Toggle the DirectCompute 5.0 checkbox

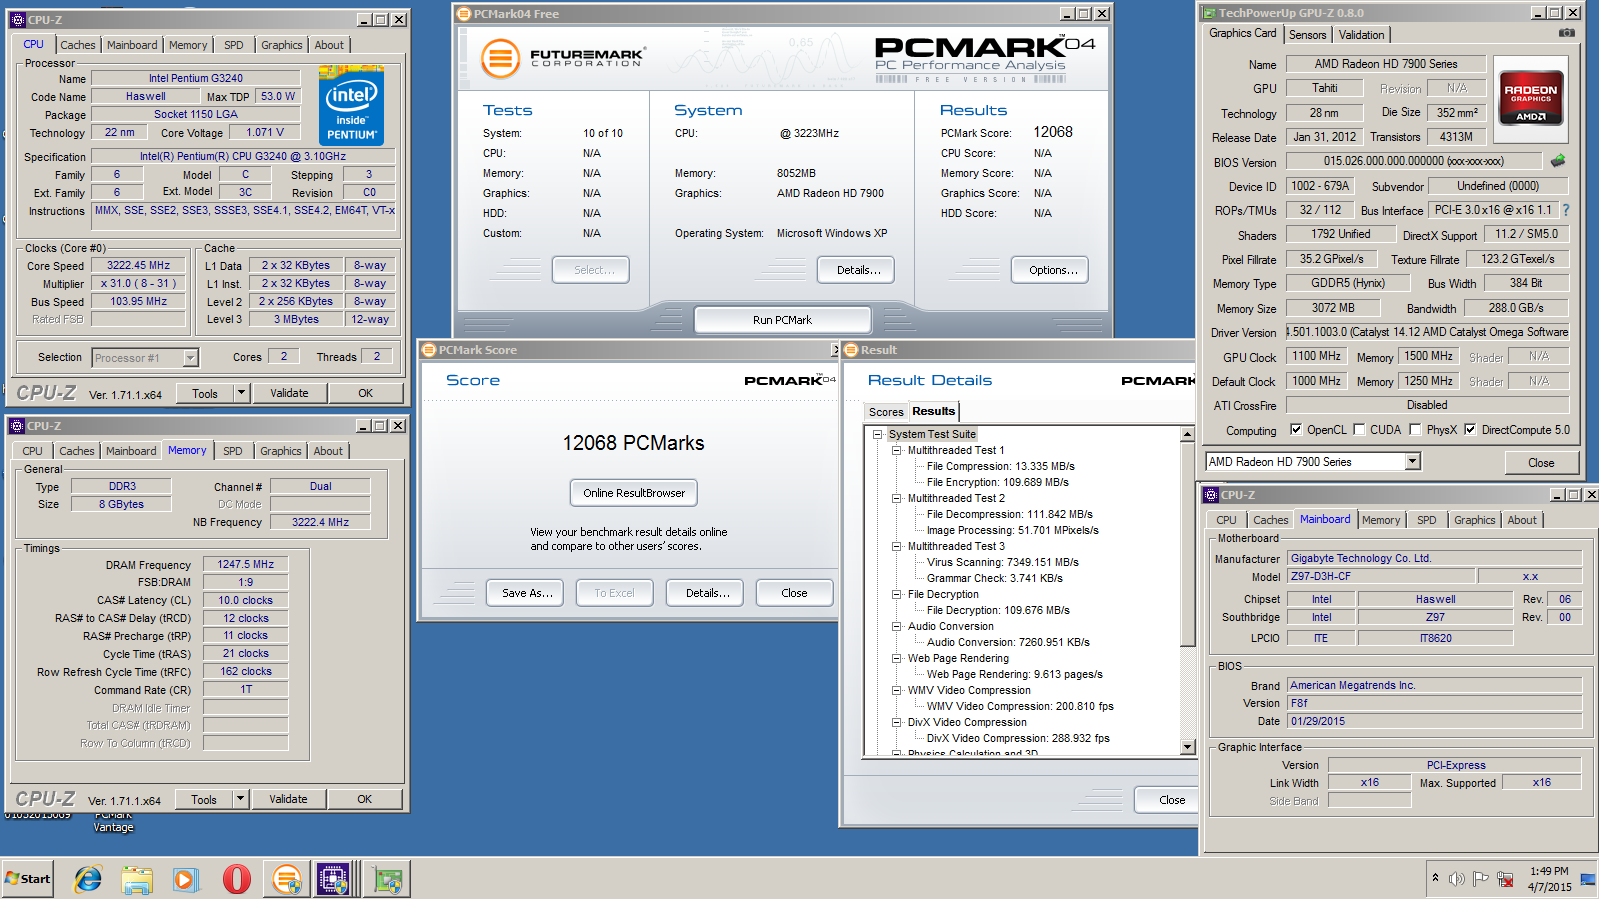[x=1470, y=430]
